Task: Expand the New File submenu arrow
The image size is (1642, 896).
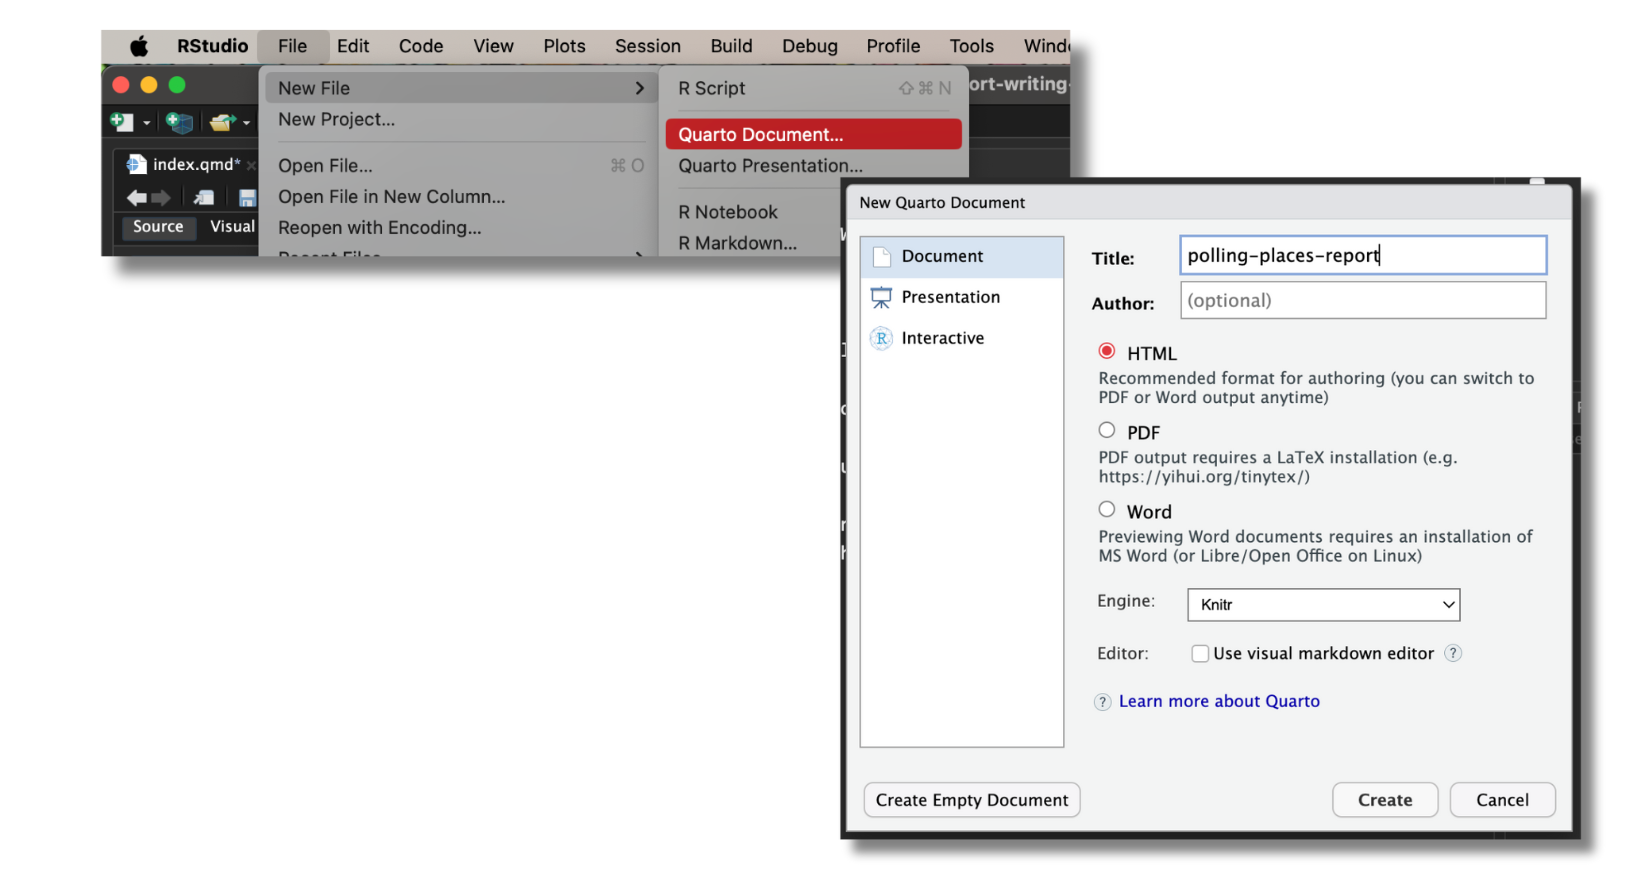Action: pos(640,88)
